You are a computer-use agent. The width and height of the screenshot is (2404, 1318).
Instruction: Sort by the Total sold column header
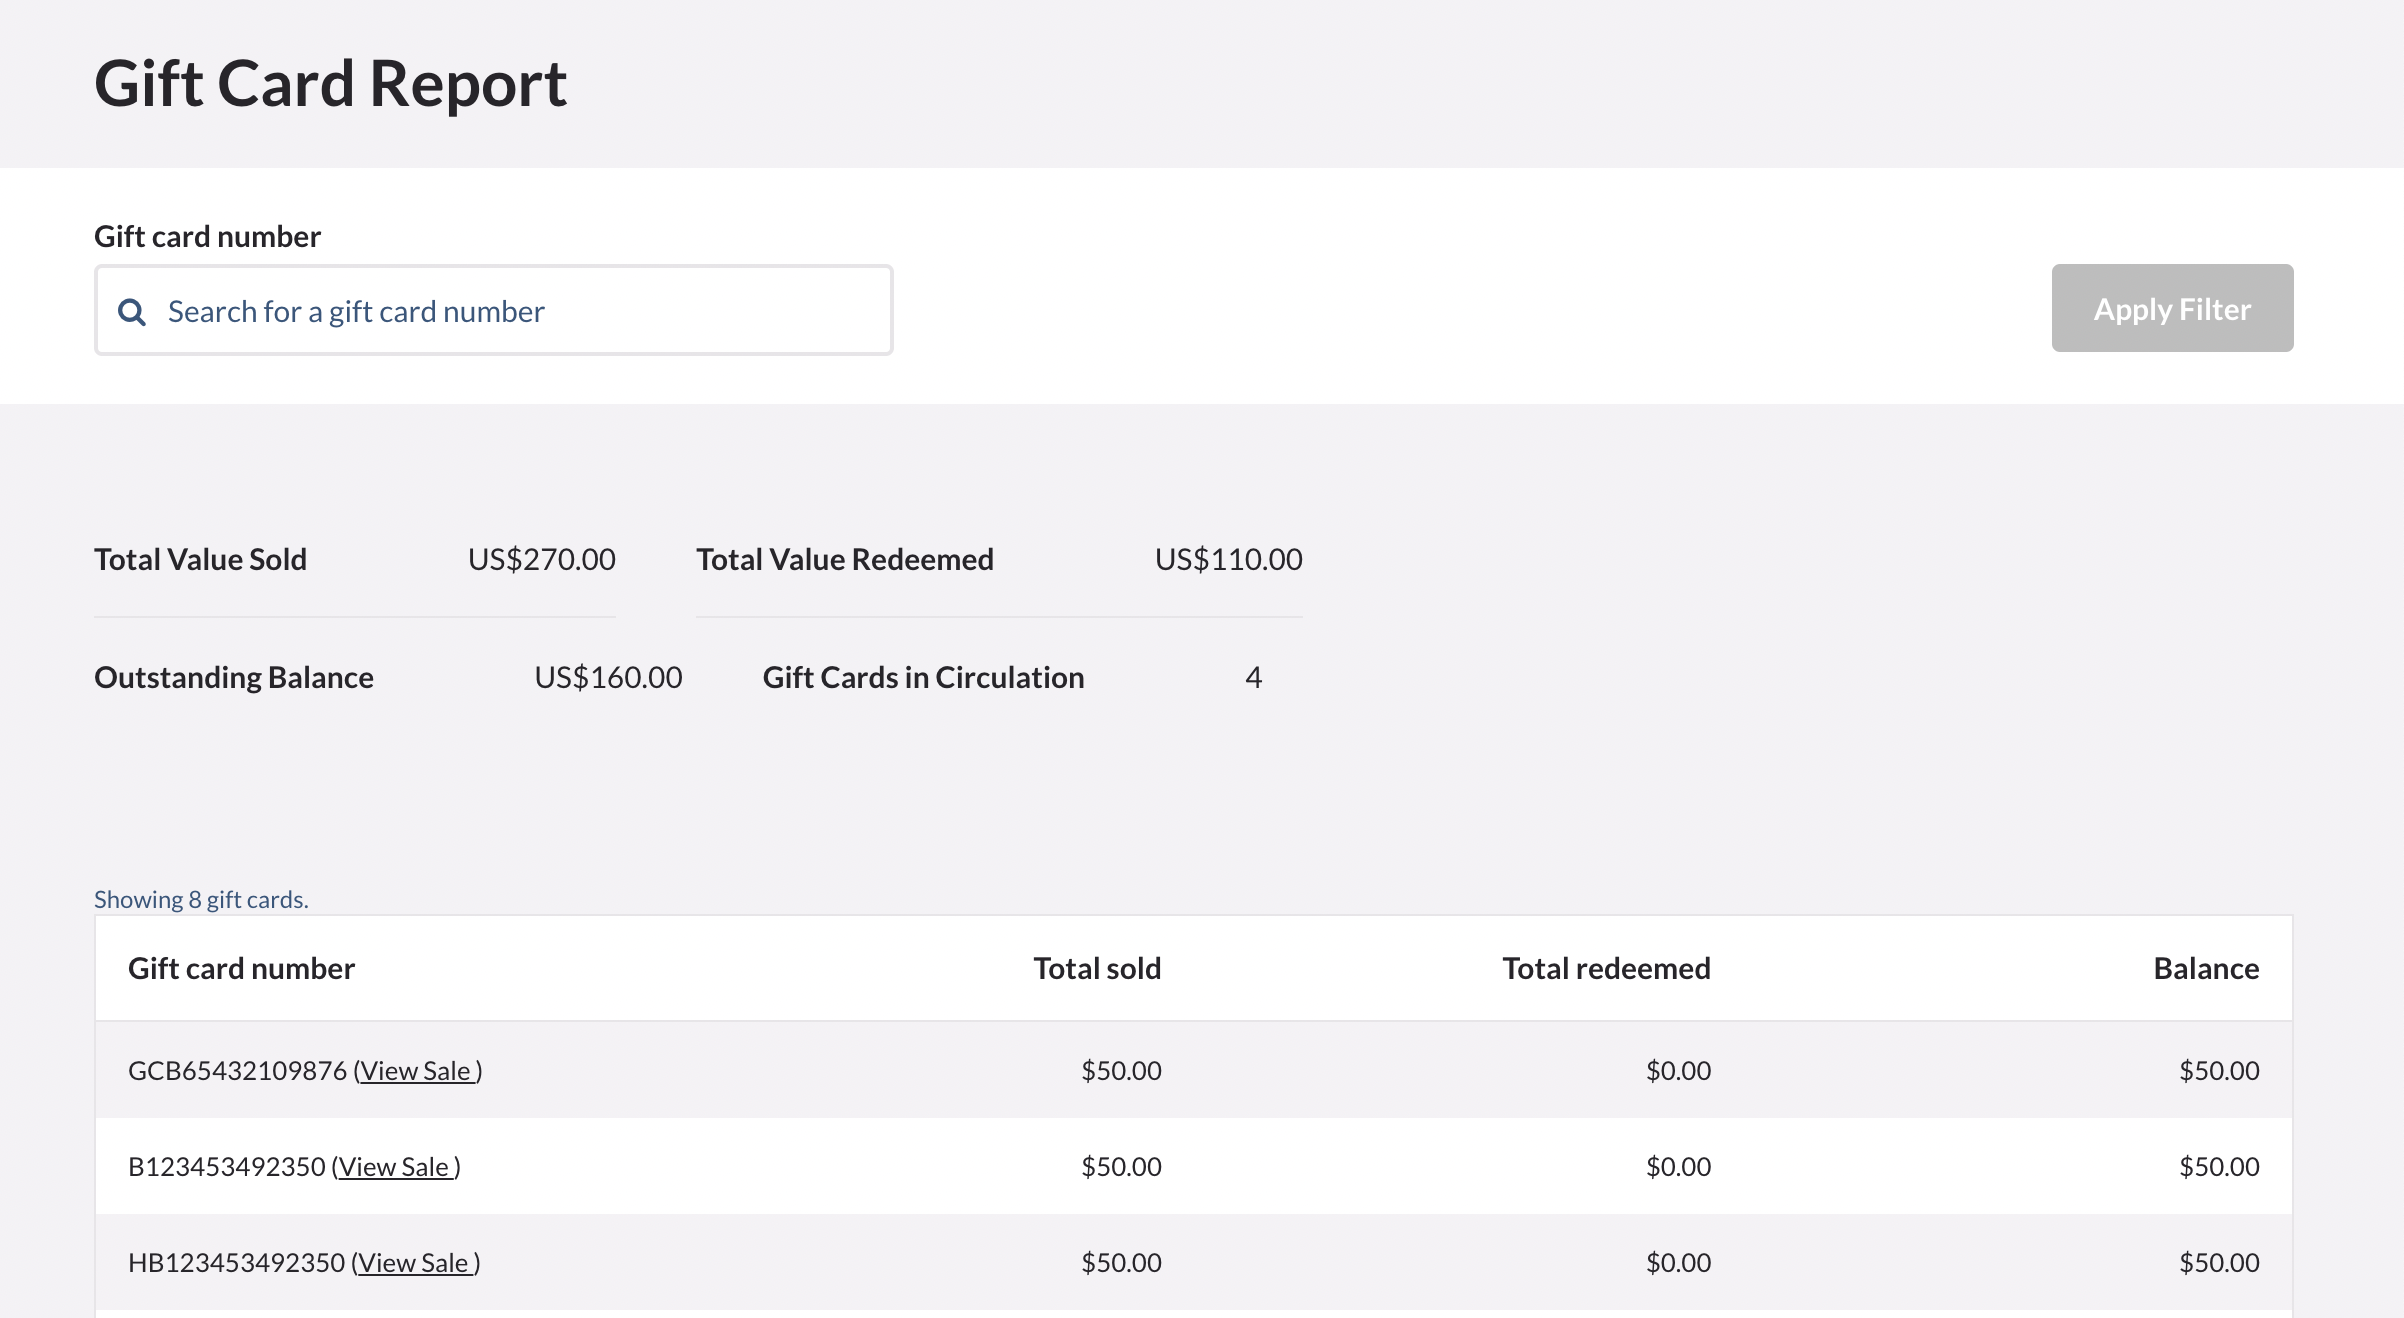[x=1097, y=968]
